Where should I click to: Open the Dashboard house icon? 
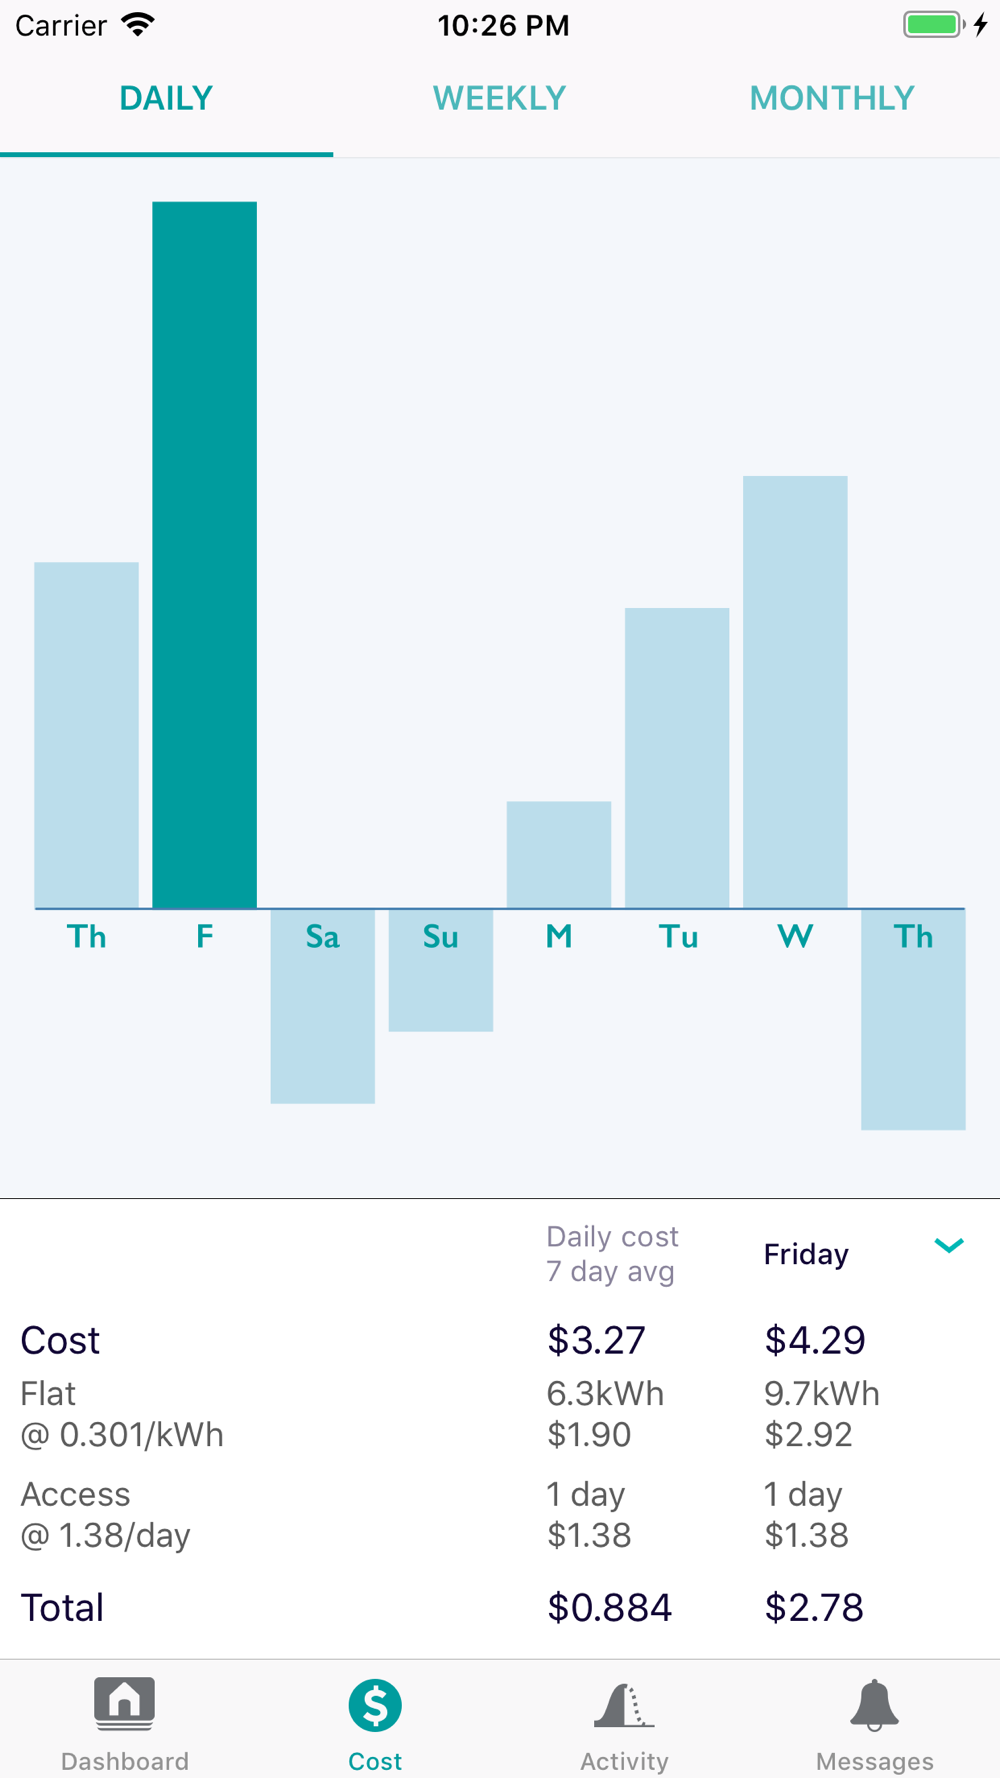pyautogui.click(x=124, y=1703)
